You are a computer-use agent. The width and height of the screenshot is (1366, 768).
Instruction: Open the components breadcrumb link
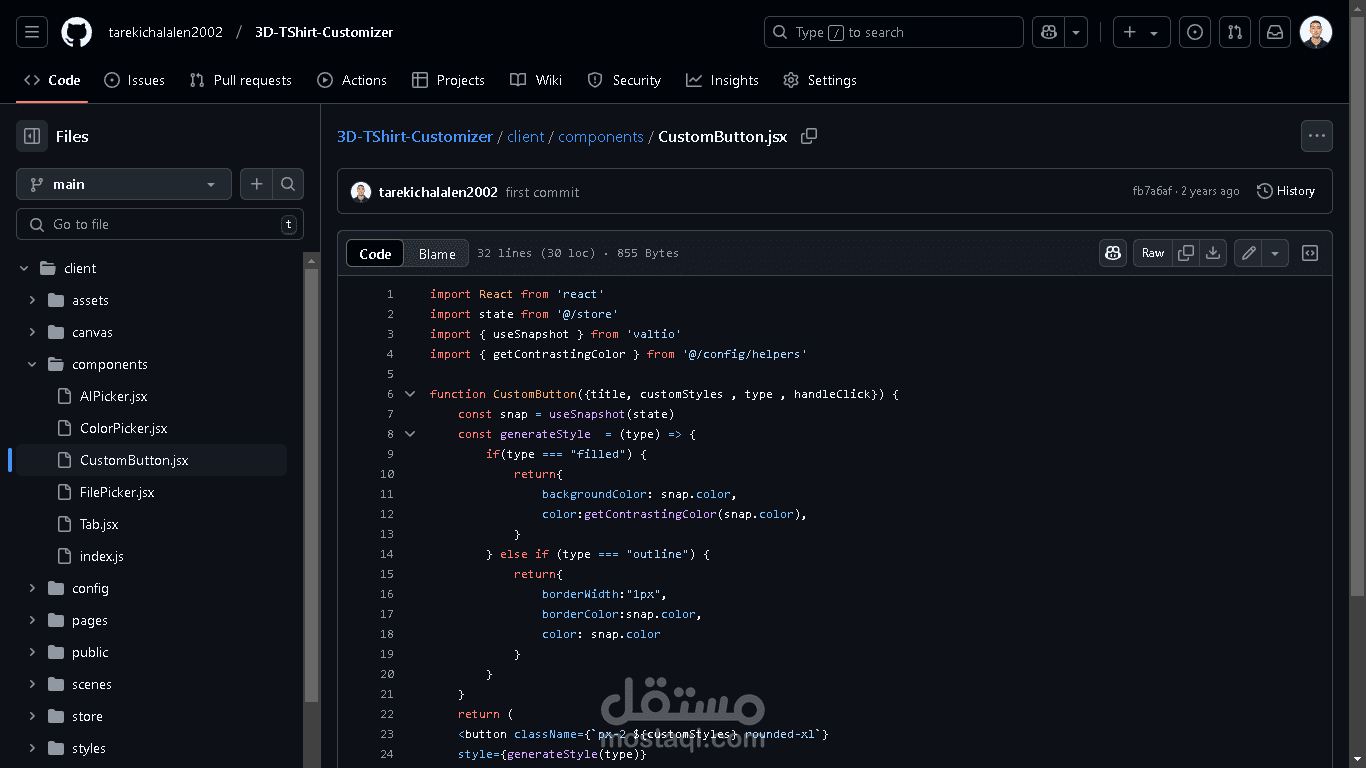pos(601,136)
